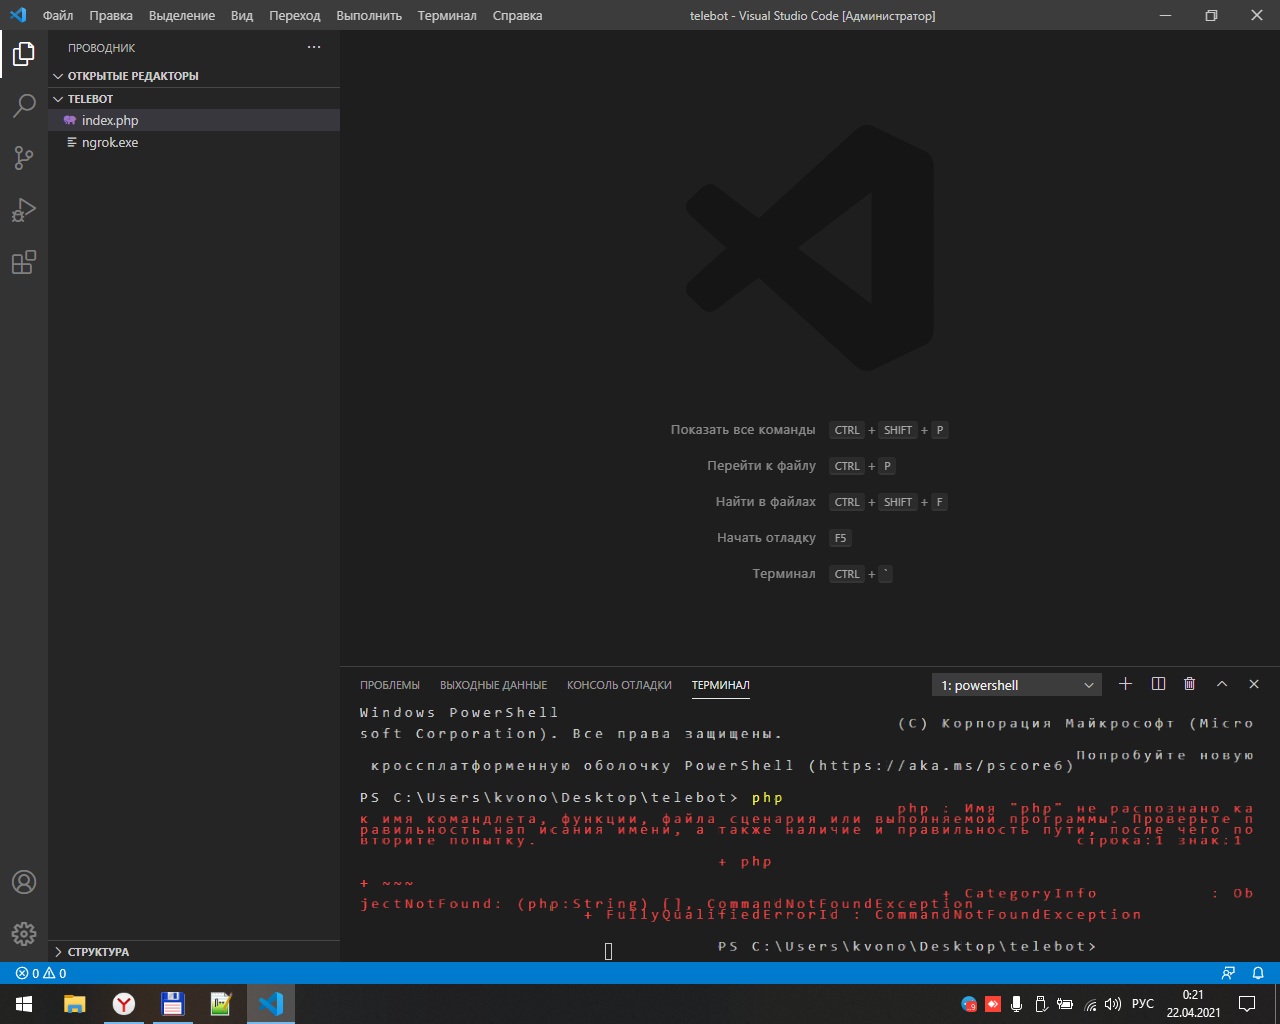Viewport: 1280px width, 1024px height.
Task: Switch to the ВЫХОДНЫЕ ДАННЫЕ tab
Action: [493, 685]
